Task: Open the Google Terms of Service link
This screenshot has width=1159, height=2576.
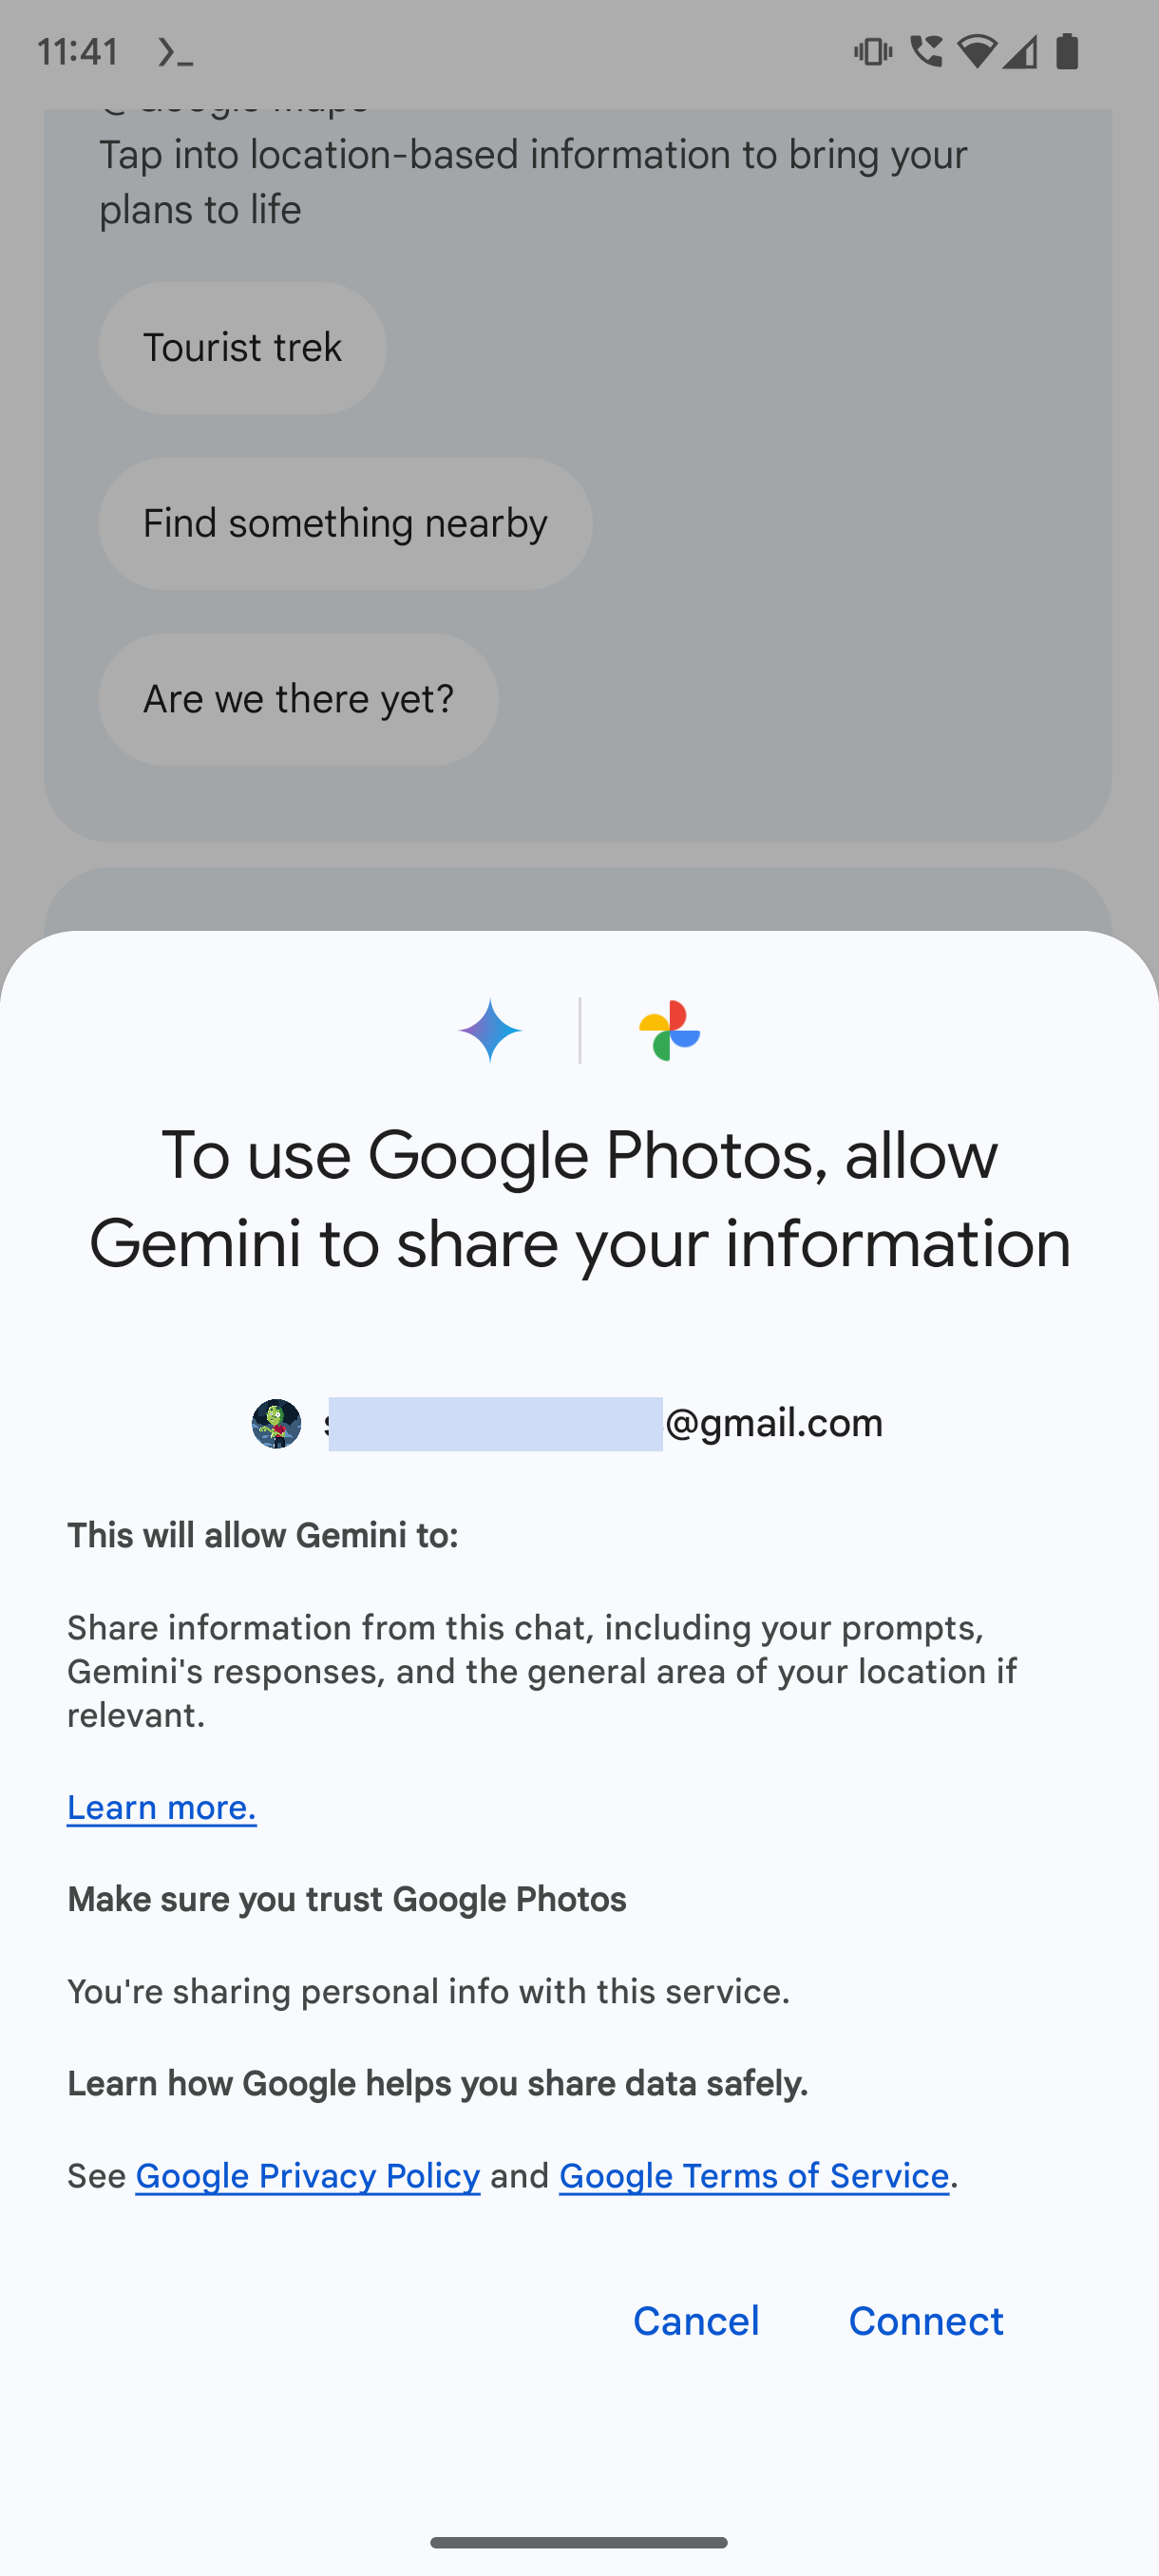Action: tap(754, 2175)
